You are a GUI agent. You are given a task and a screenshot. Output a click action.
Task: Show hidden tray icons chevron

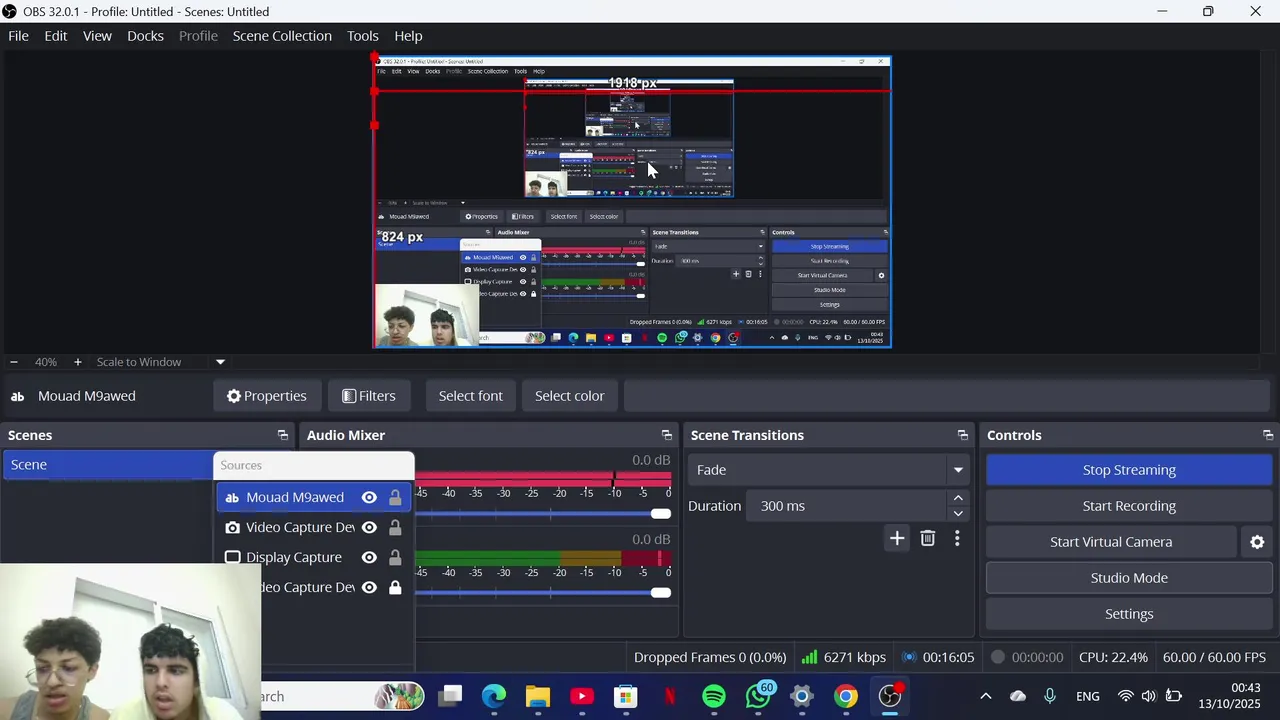(986, 696)
